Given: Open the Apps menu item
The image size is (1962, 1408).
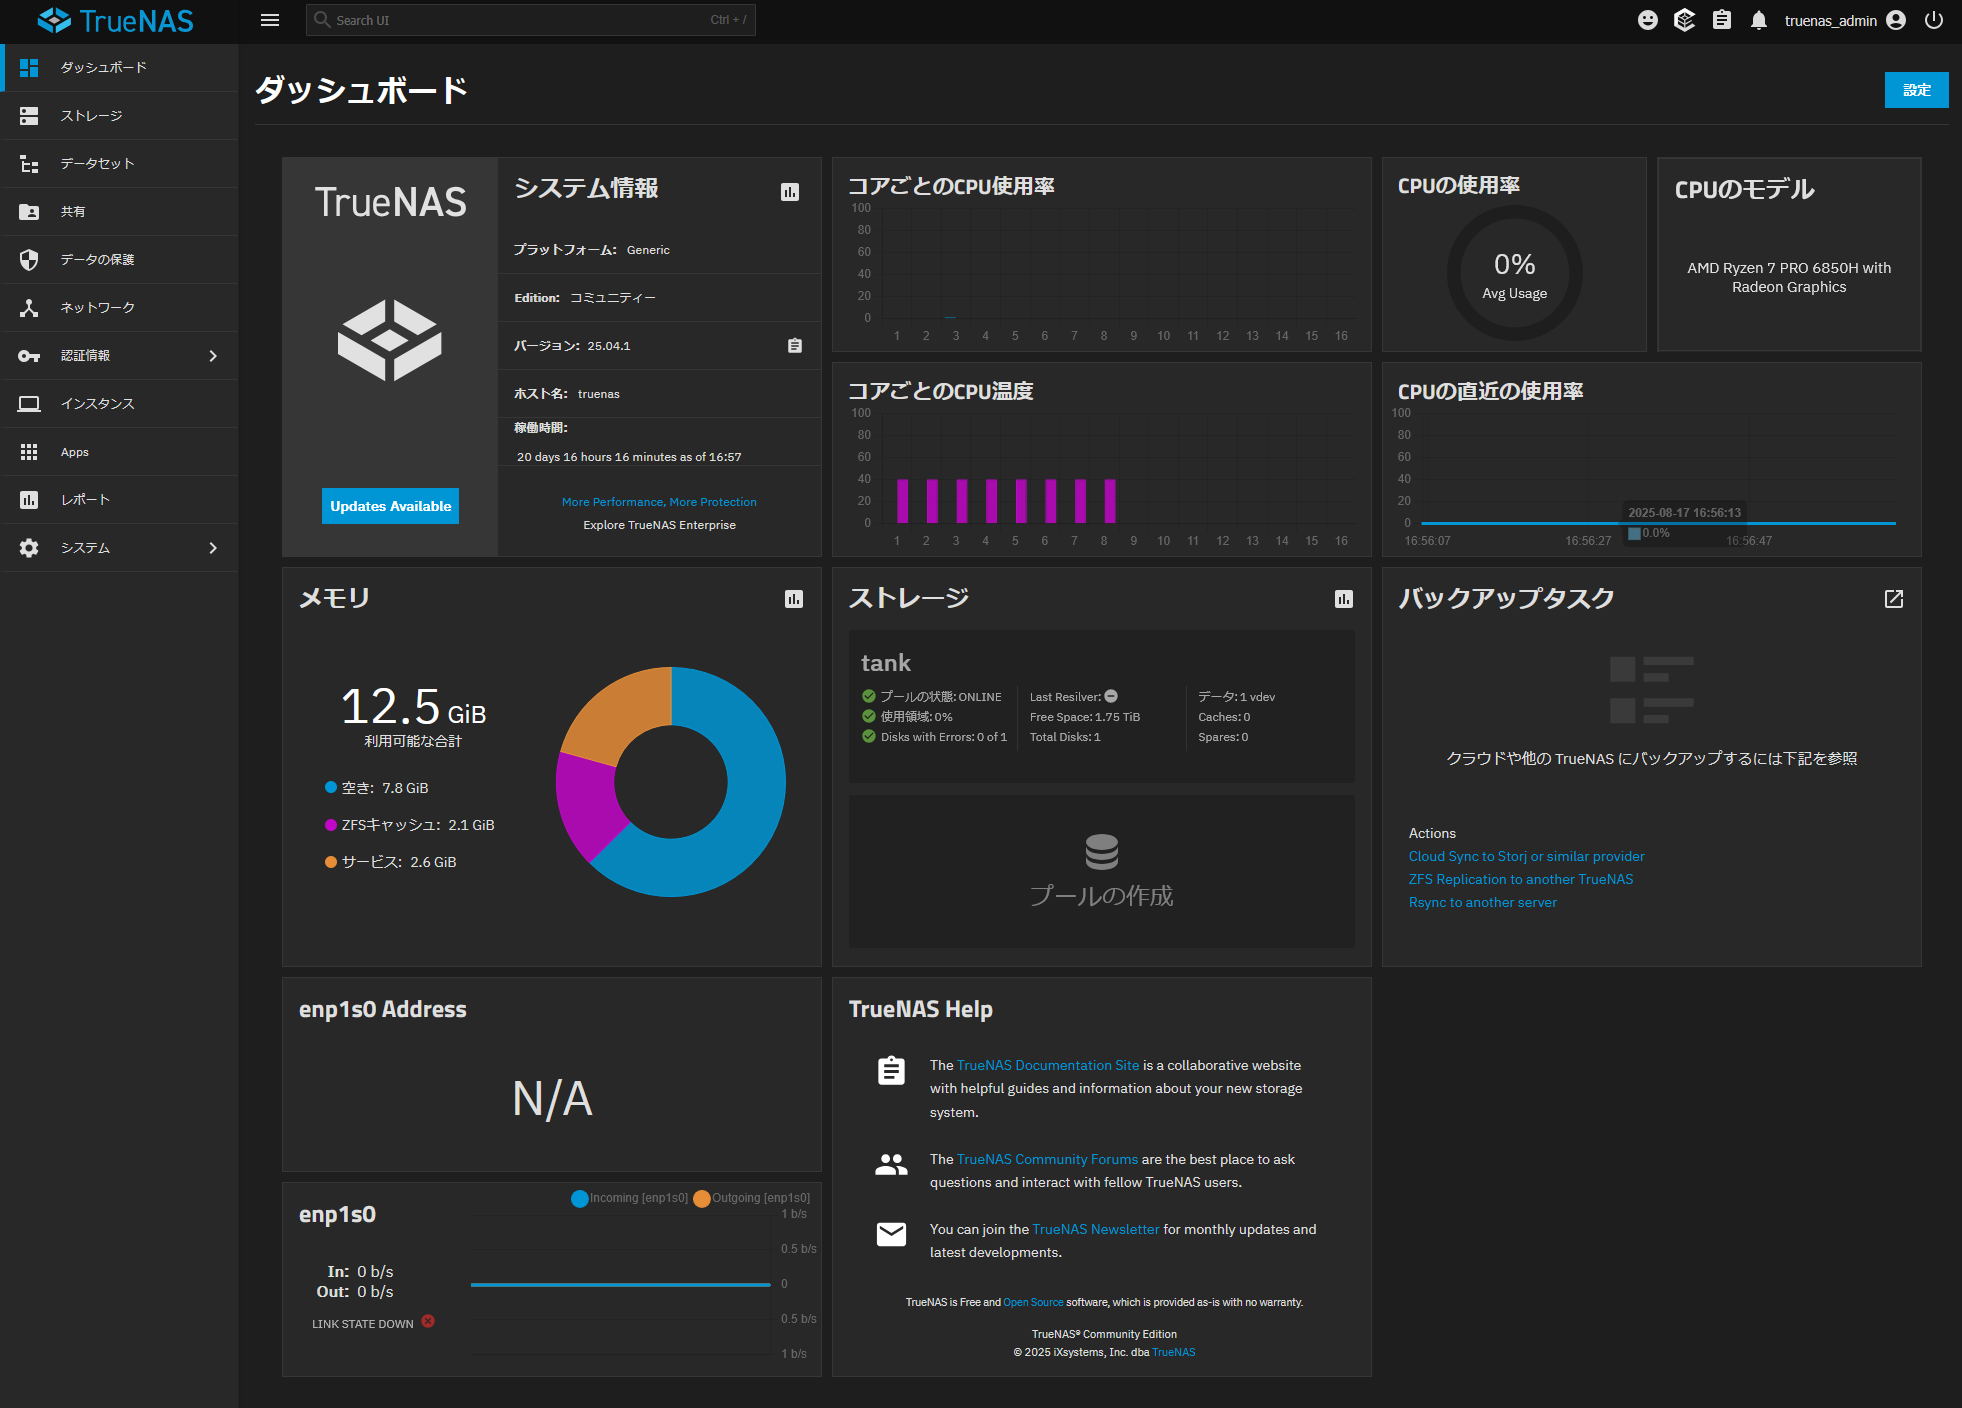Looking at the screenshot, I should click(119, 452).
